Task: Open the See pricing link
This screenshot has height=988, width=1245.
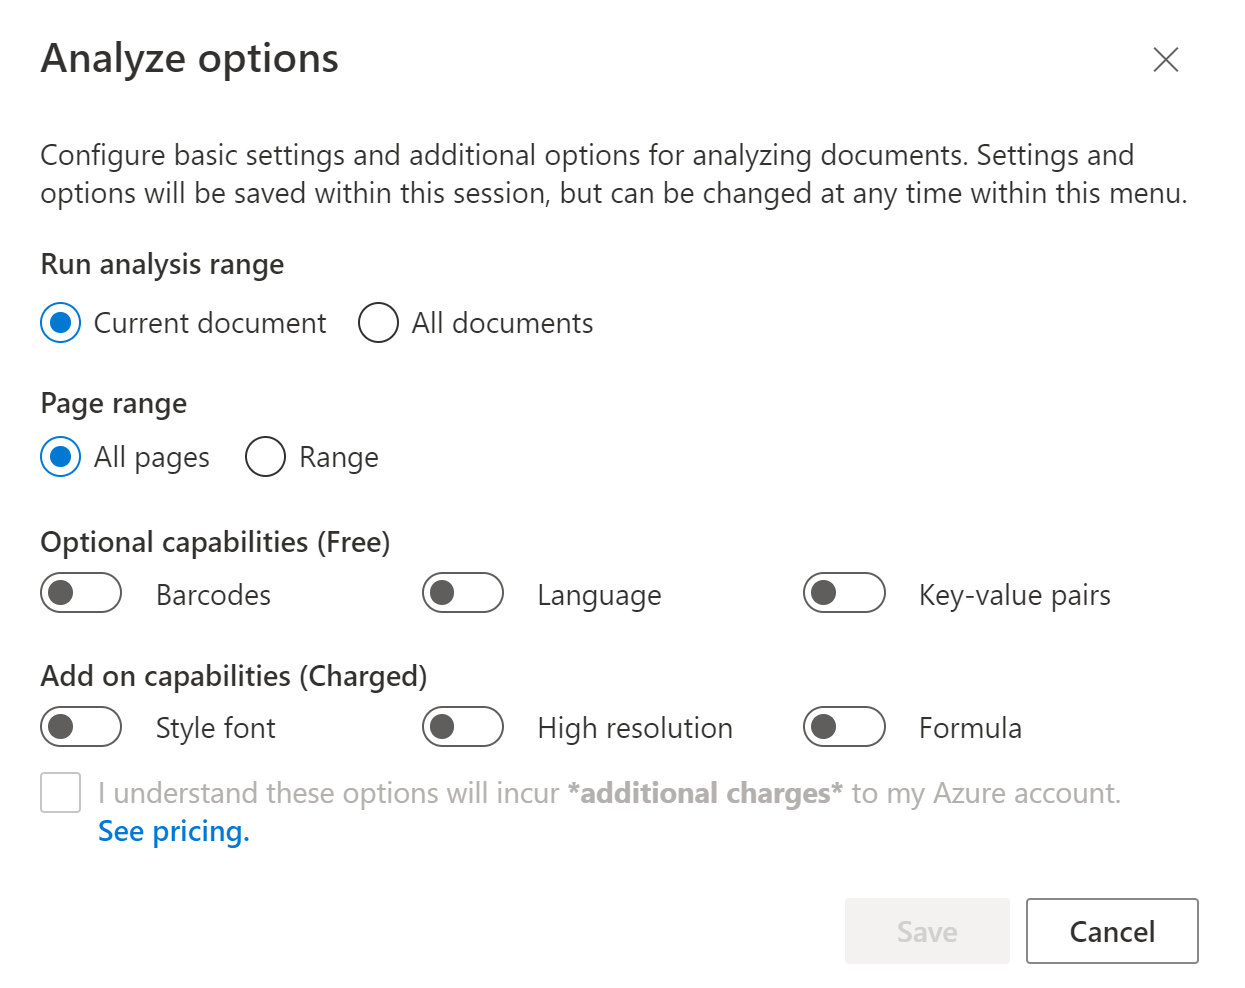Action: coord(174,832)
